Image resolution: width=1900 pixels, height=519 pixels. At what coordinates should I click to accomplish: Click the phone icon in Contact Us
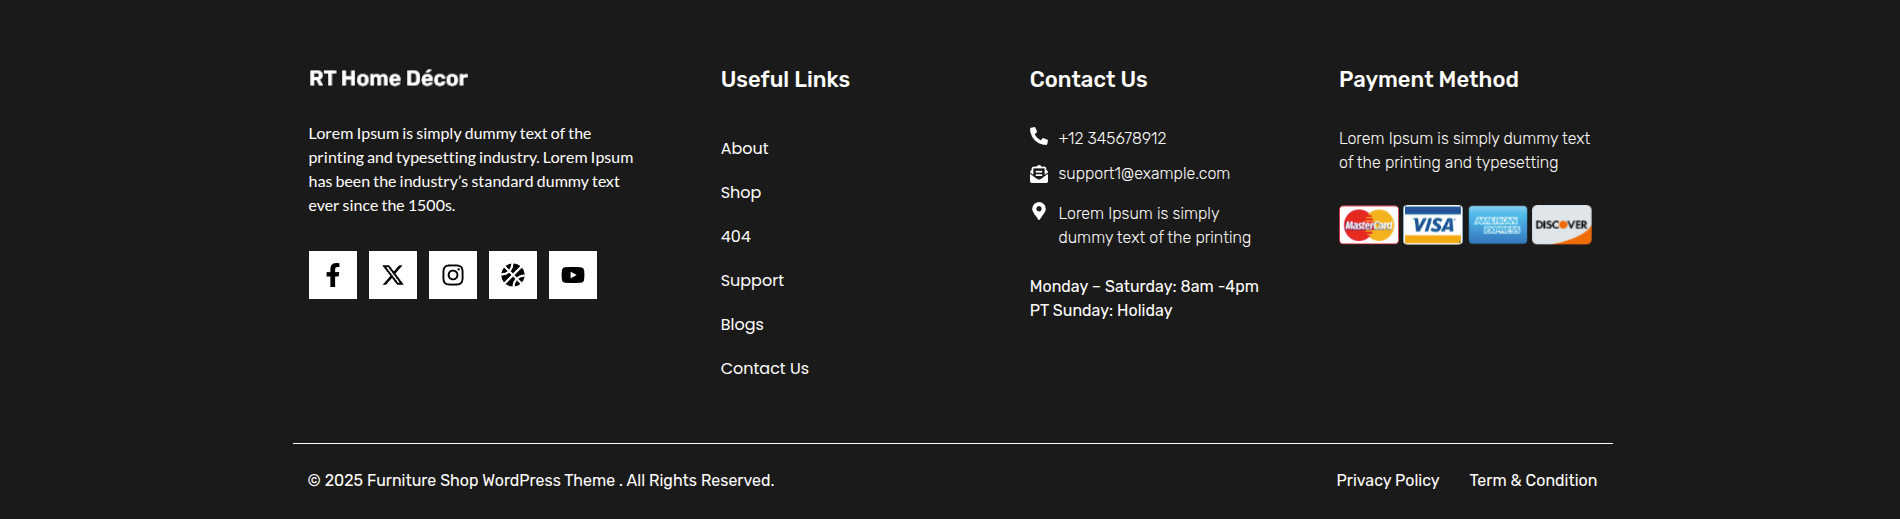click(x=1039, y=136)
